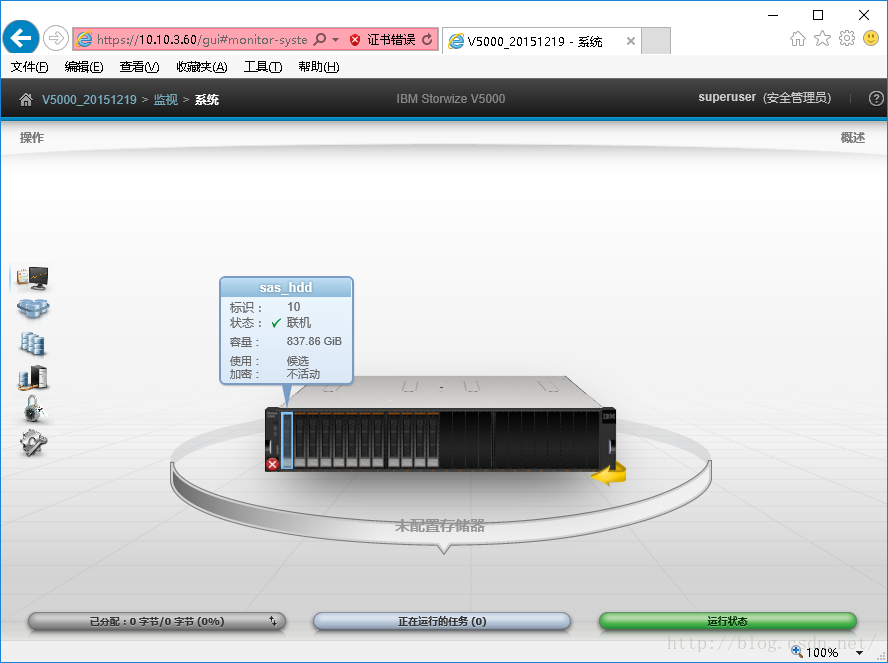Open the help question mark icon

876,99
